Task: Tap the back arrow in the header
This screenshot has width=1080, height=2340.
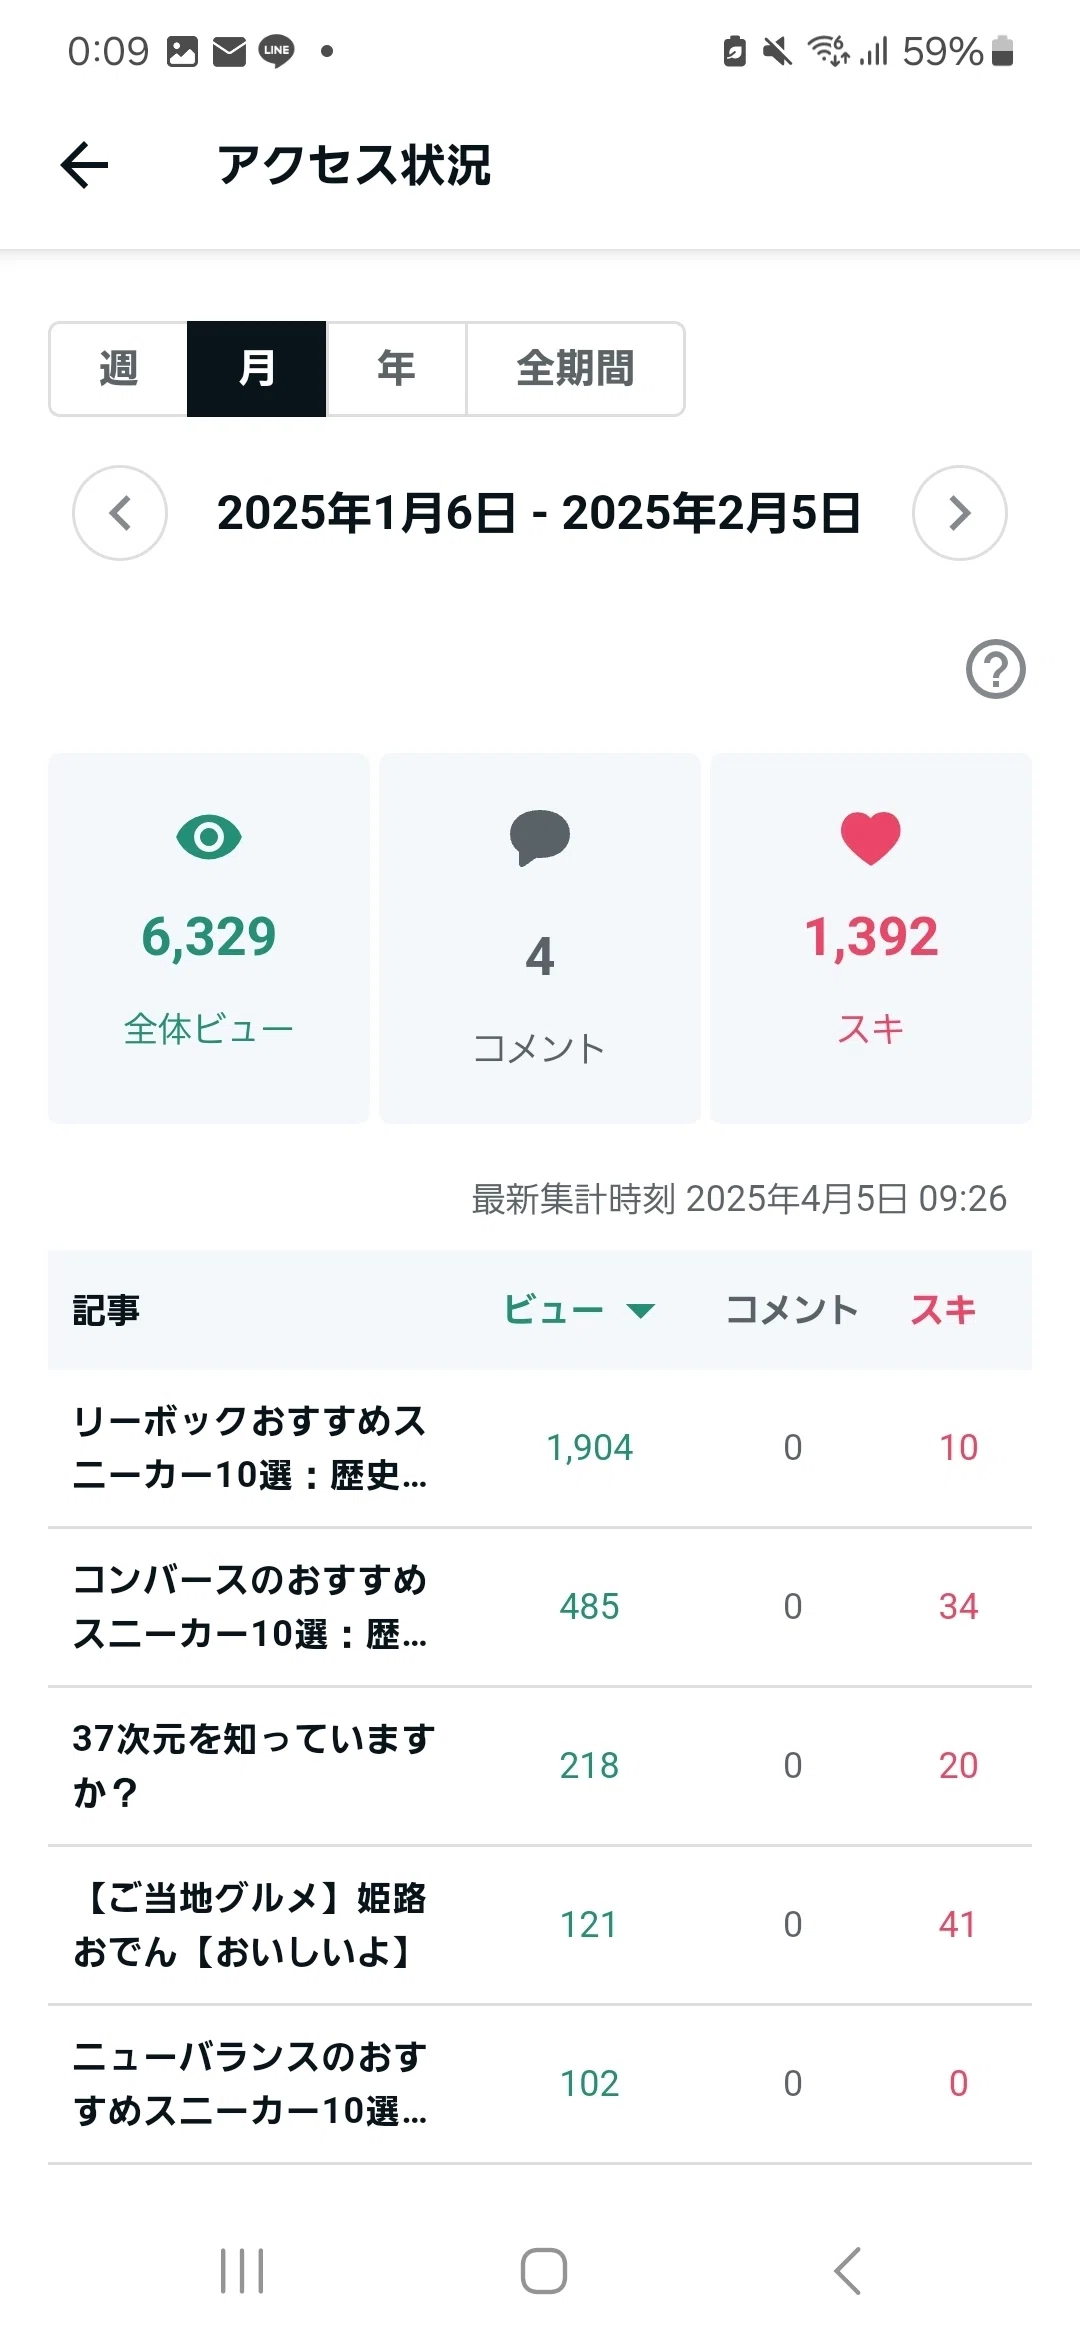Action: [85, 165]
